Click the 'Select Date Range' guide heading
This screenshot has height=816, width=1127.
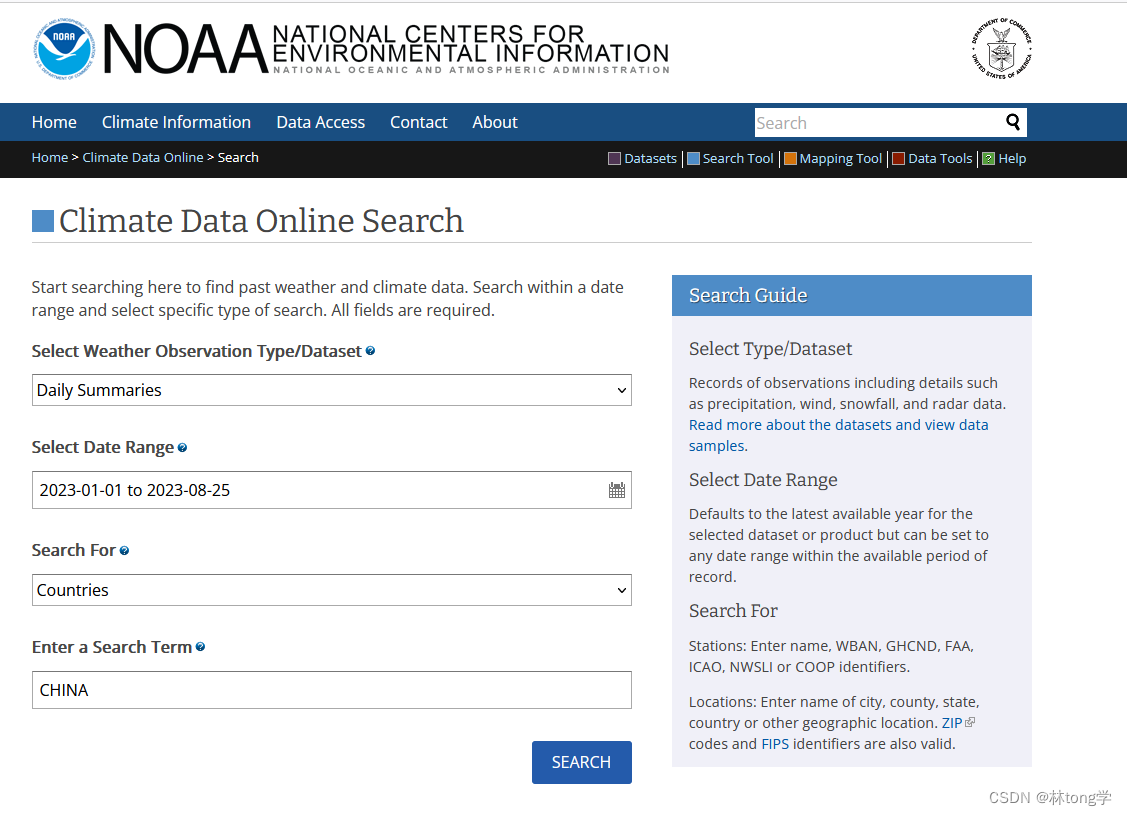[x=763, y=480]
